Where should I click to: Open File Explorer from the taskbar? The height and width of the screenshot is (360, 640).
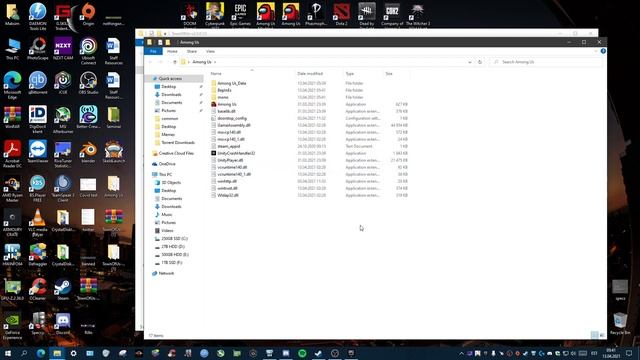pos(57,353)
